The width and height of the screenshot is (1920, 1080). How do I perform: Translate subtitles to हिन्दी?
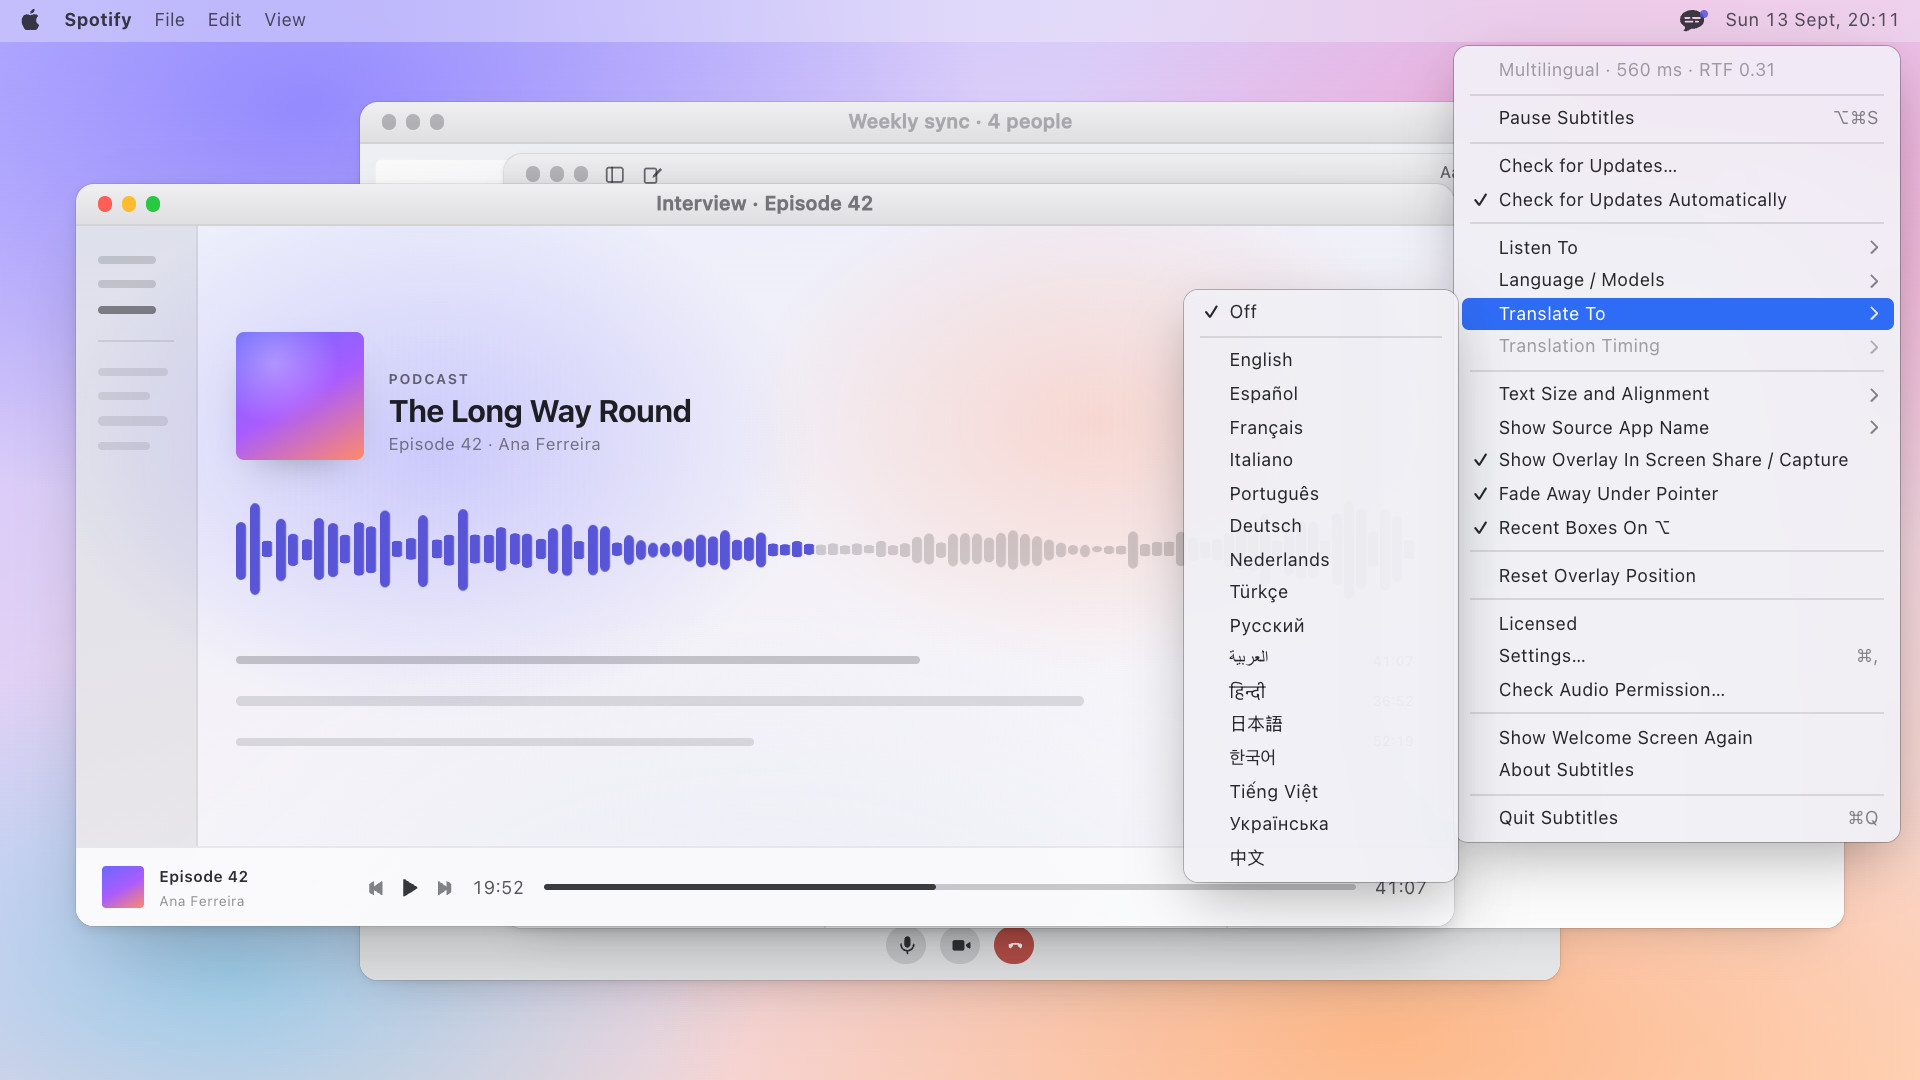click(x=1320, y=692)
